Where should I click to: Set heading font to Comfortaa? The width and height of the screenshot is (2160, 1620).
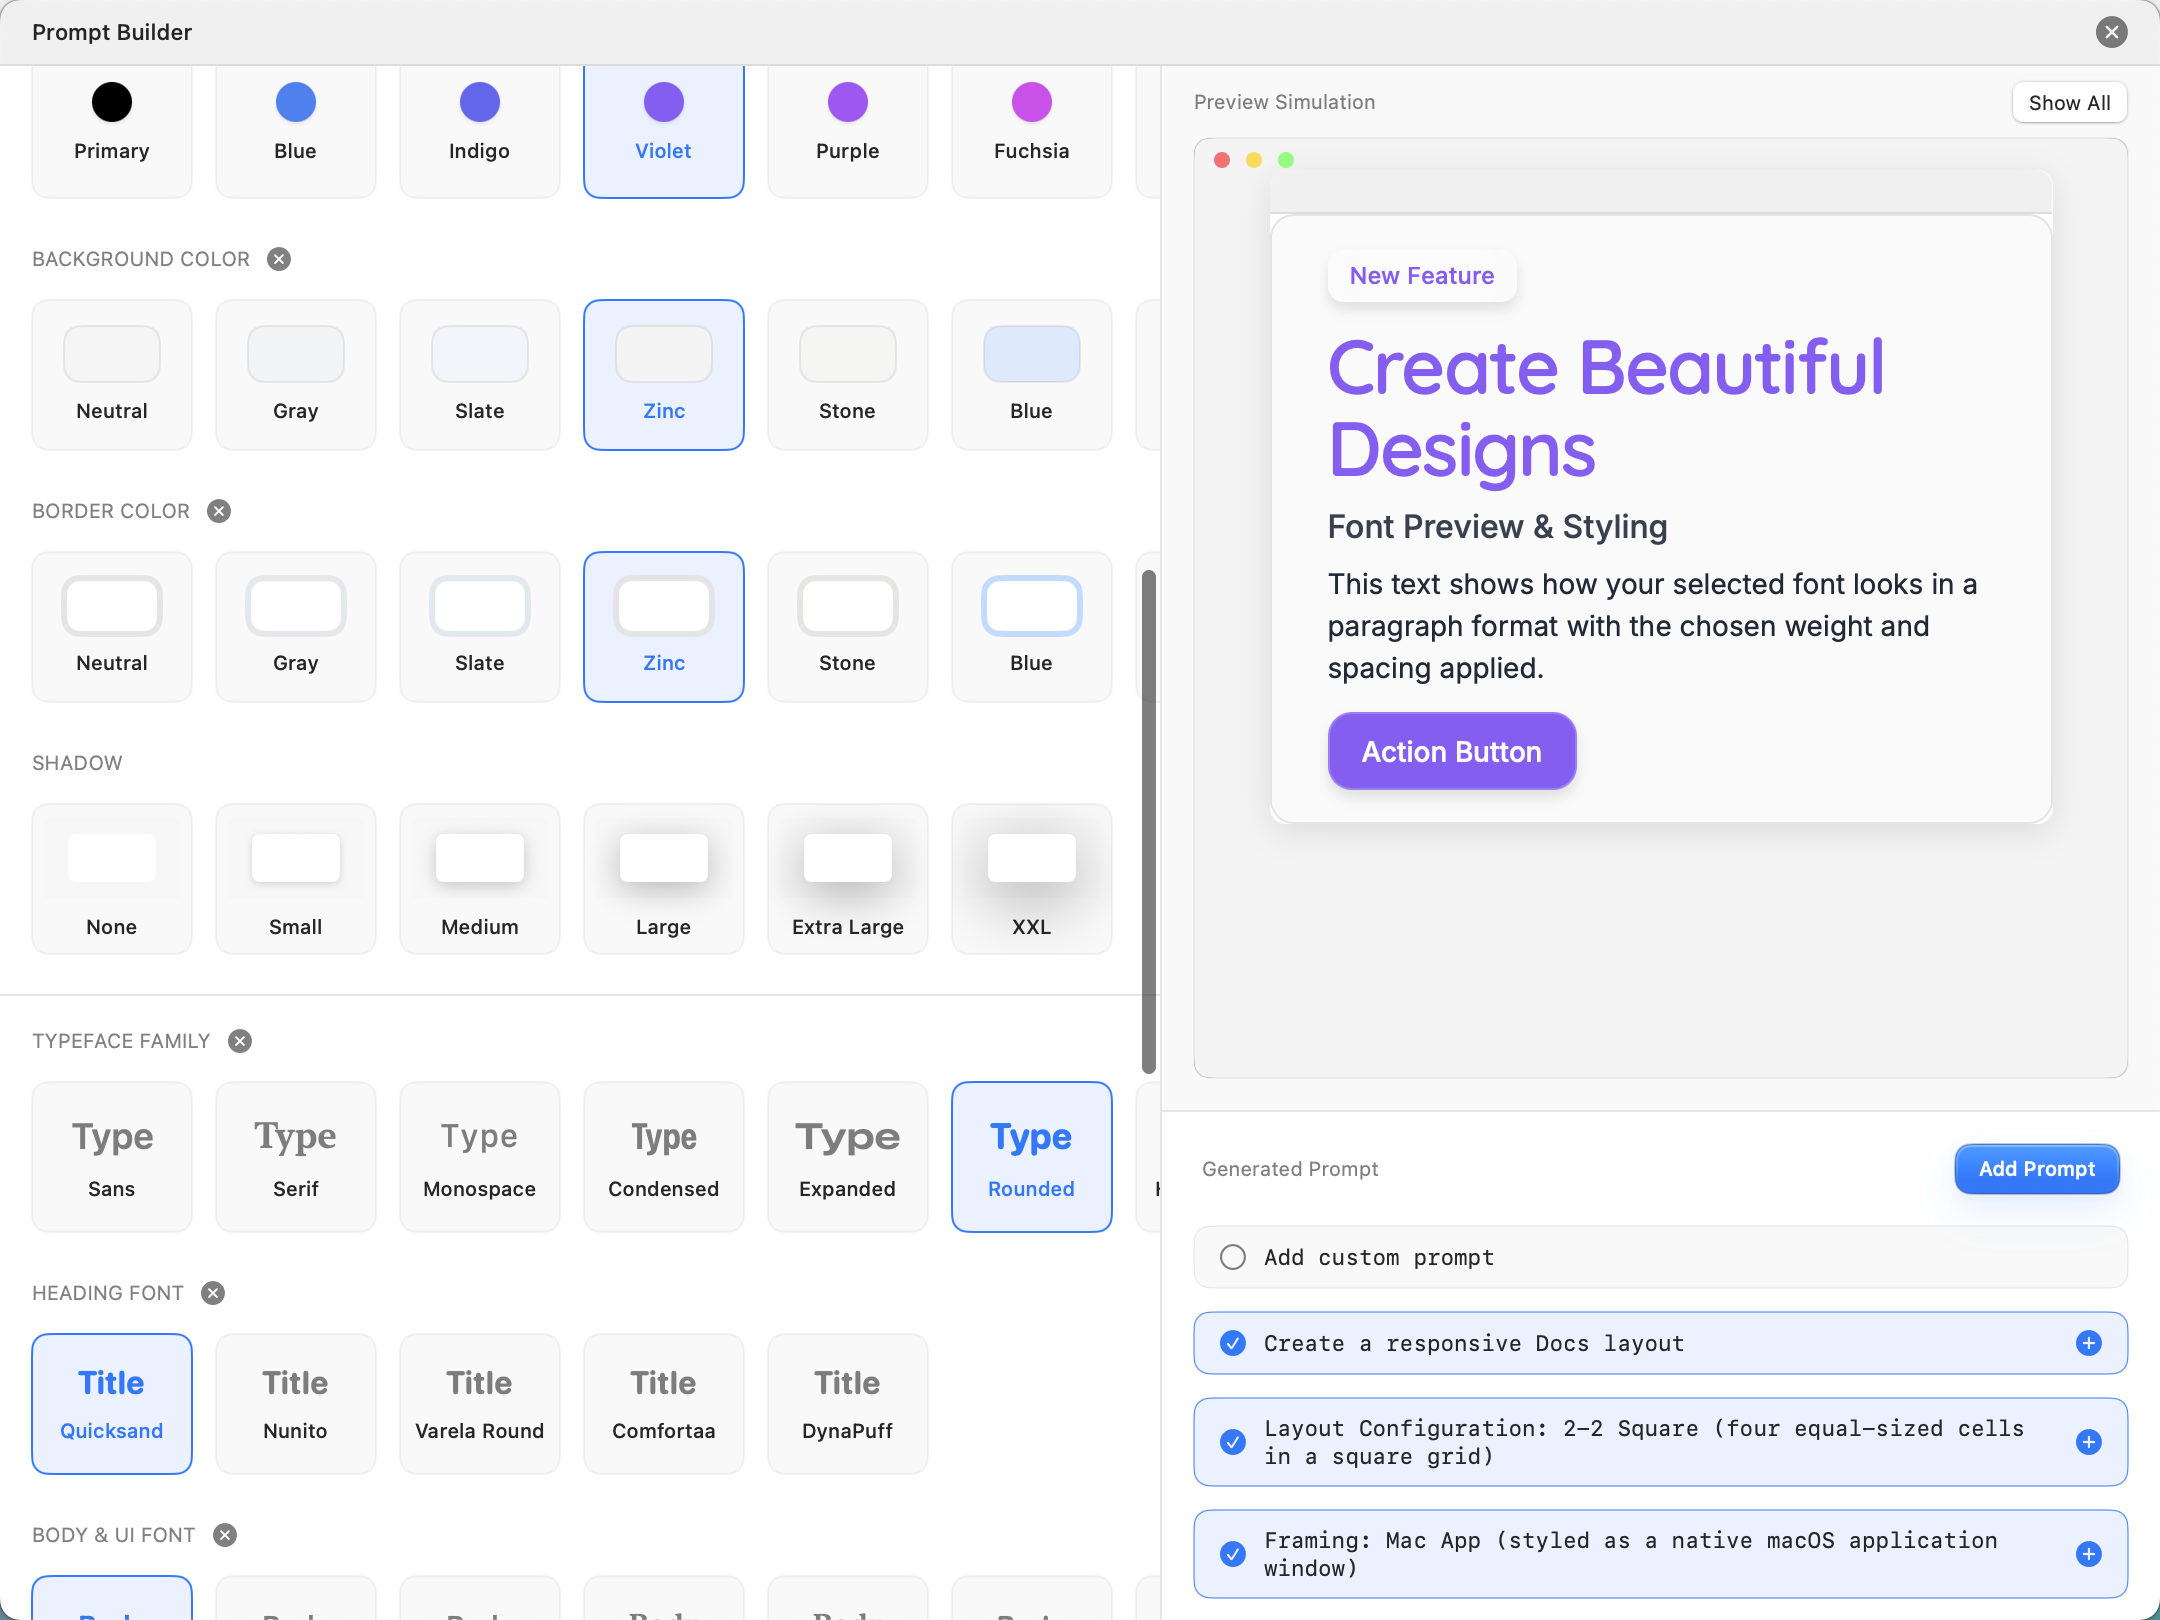pos(664,1404)
